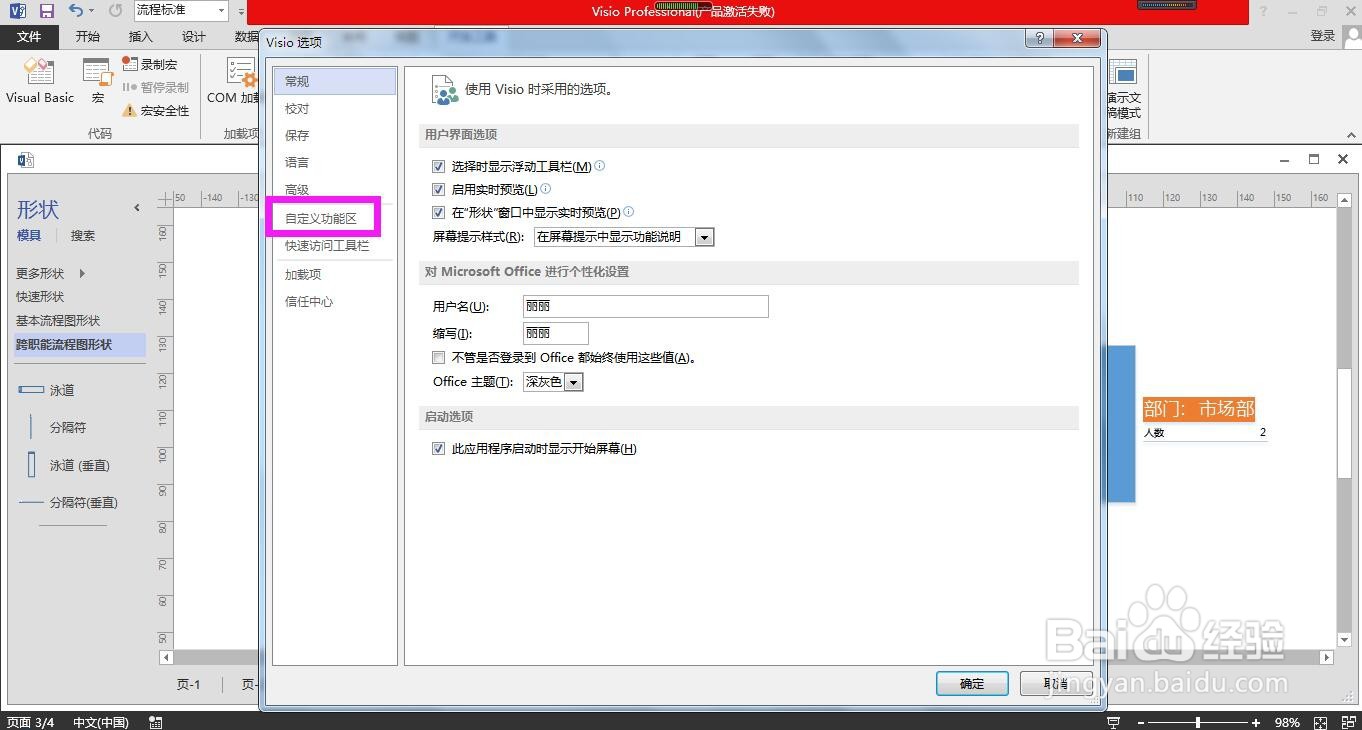Toggle 启用实时预览 checkbox
1362x730 pixels.
[x=438, y=189]
